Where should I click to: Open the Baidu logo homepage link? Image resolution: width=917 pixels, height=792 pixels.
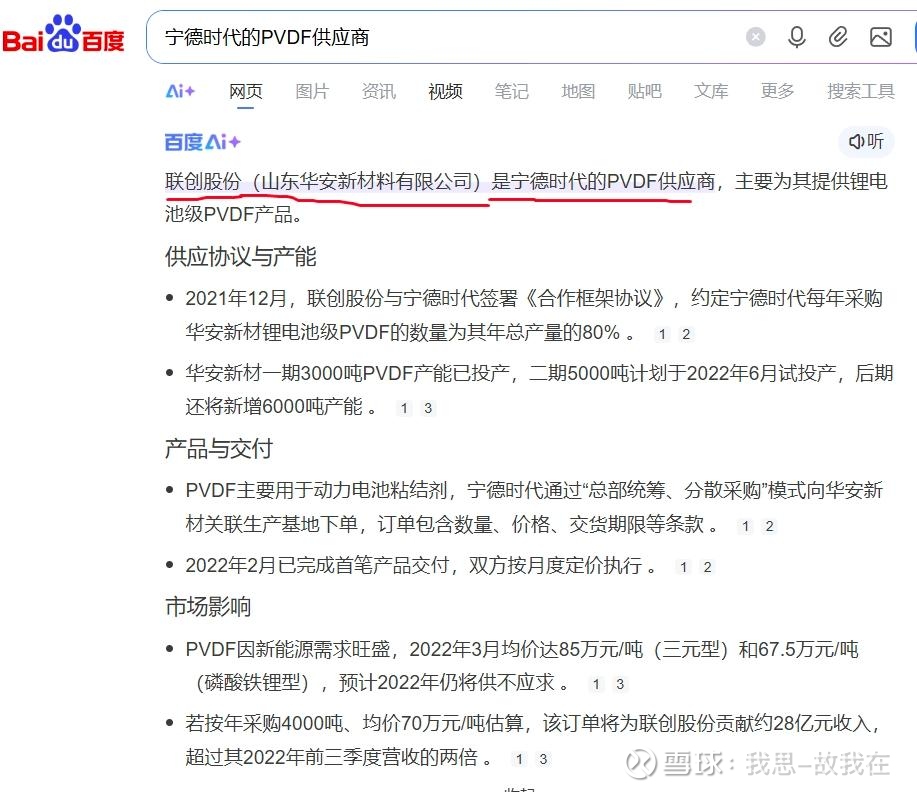(x=63, y=34)
